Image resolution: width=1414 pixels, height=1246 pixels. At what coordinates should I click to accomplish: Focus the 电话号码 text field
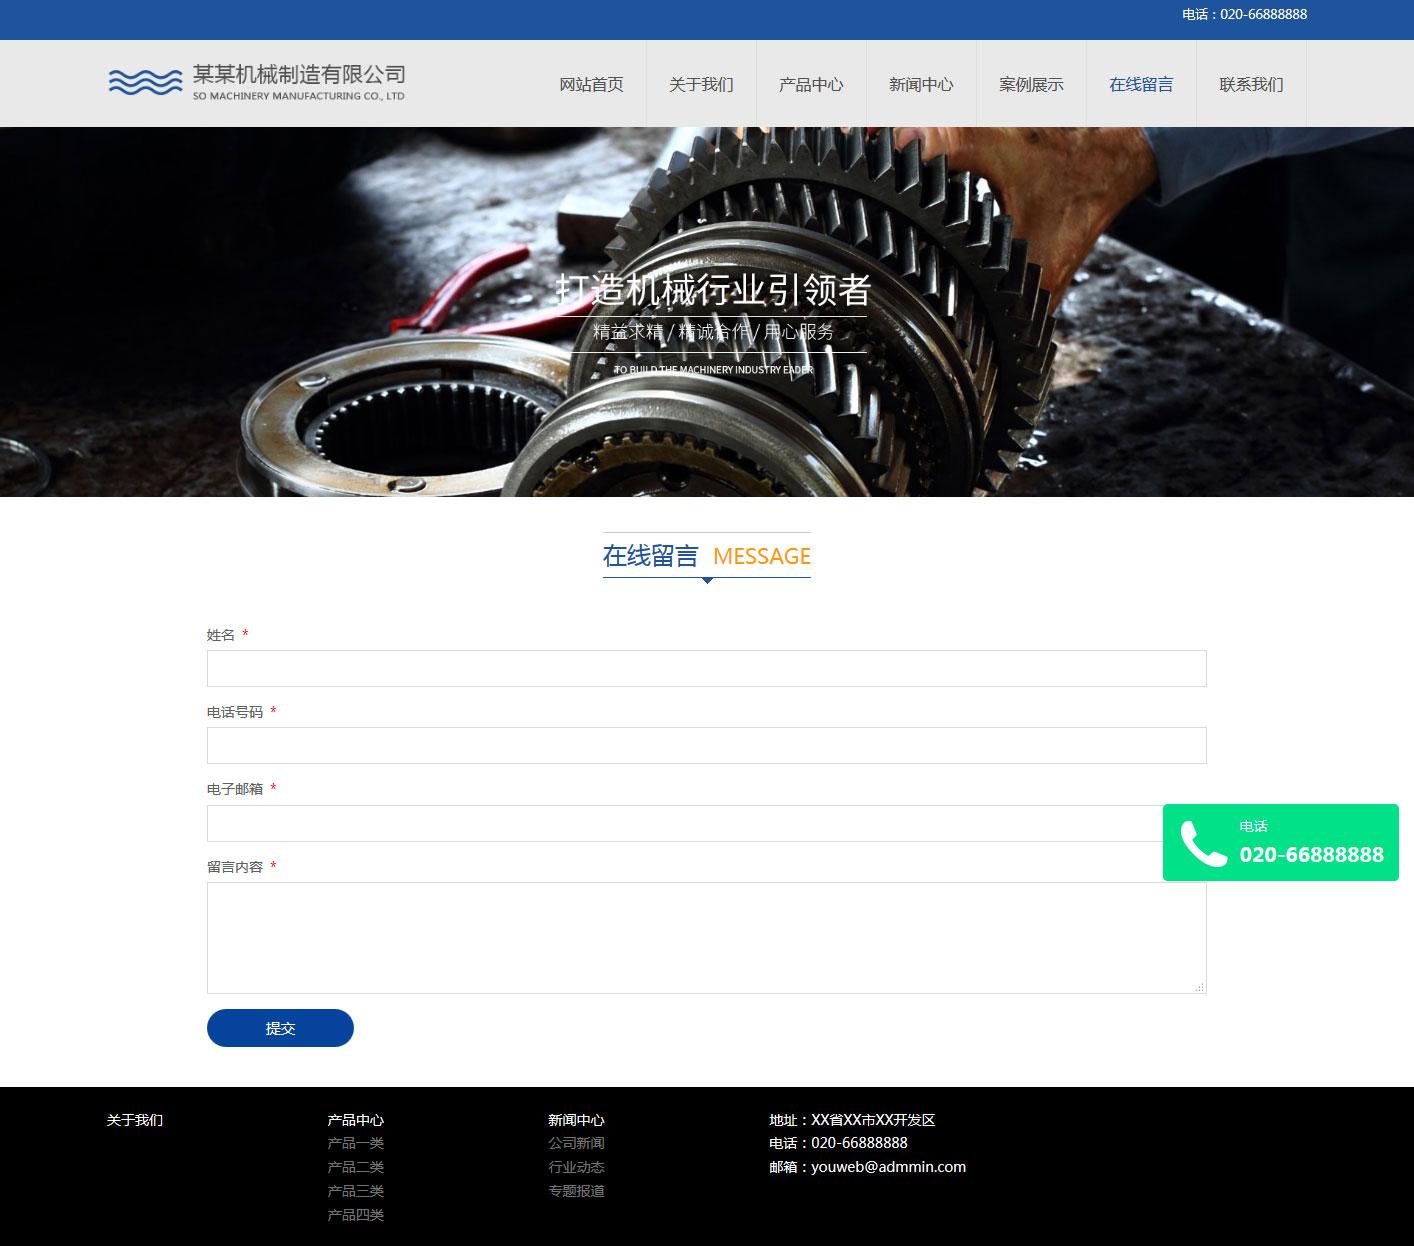pyautogui.click(x=706, y=746)
